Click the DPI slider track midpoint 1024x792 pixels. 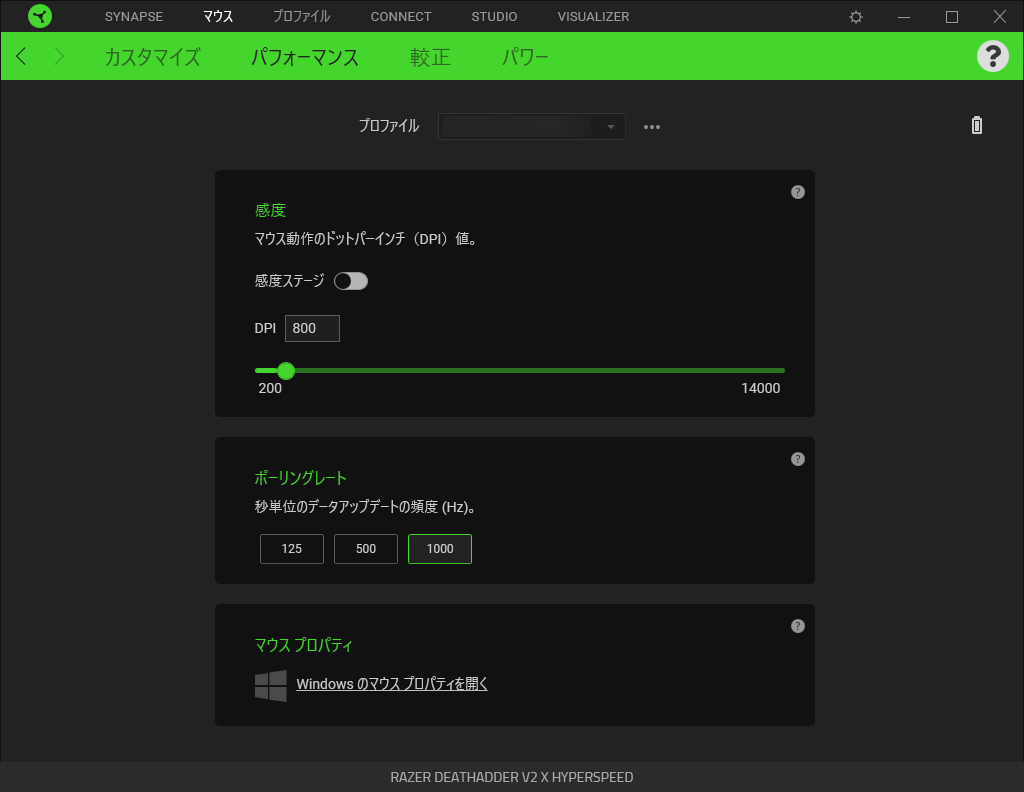click(520, 370)
